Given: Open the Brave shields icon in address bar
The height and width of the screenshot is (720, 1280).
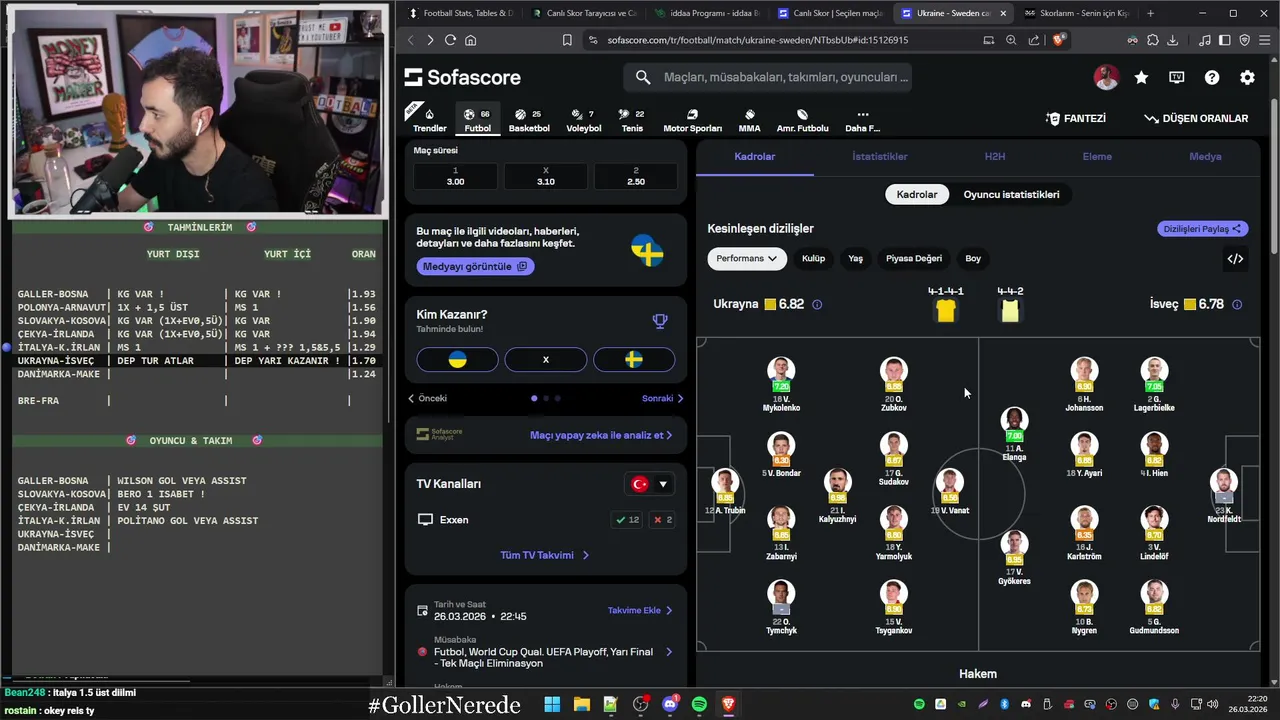Looking at the screenshot, I should 1059,40.
